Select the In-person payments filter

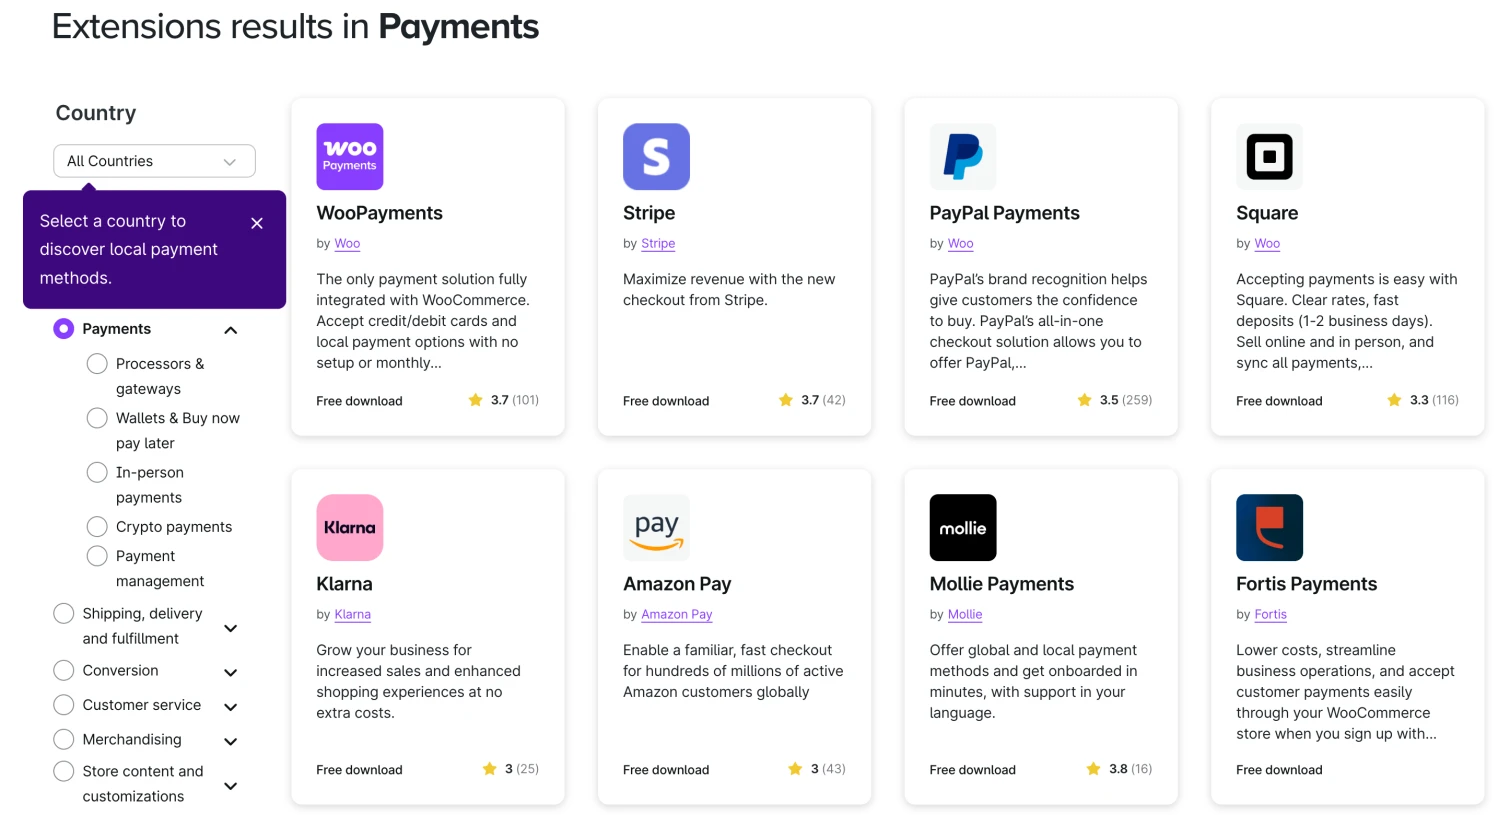coord(97,472)
